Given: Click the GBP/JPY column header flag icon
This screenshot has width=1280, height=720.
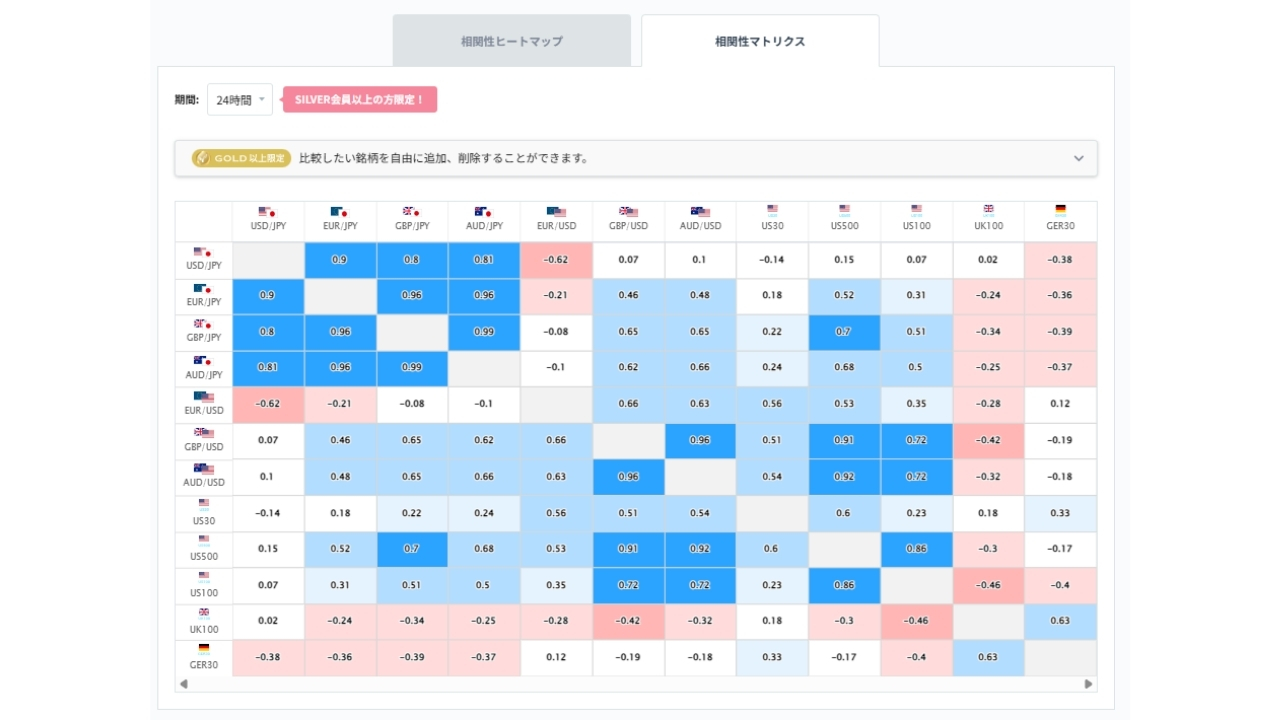Looking at the screenshot, I should click(x=412, y=212).
